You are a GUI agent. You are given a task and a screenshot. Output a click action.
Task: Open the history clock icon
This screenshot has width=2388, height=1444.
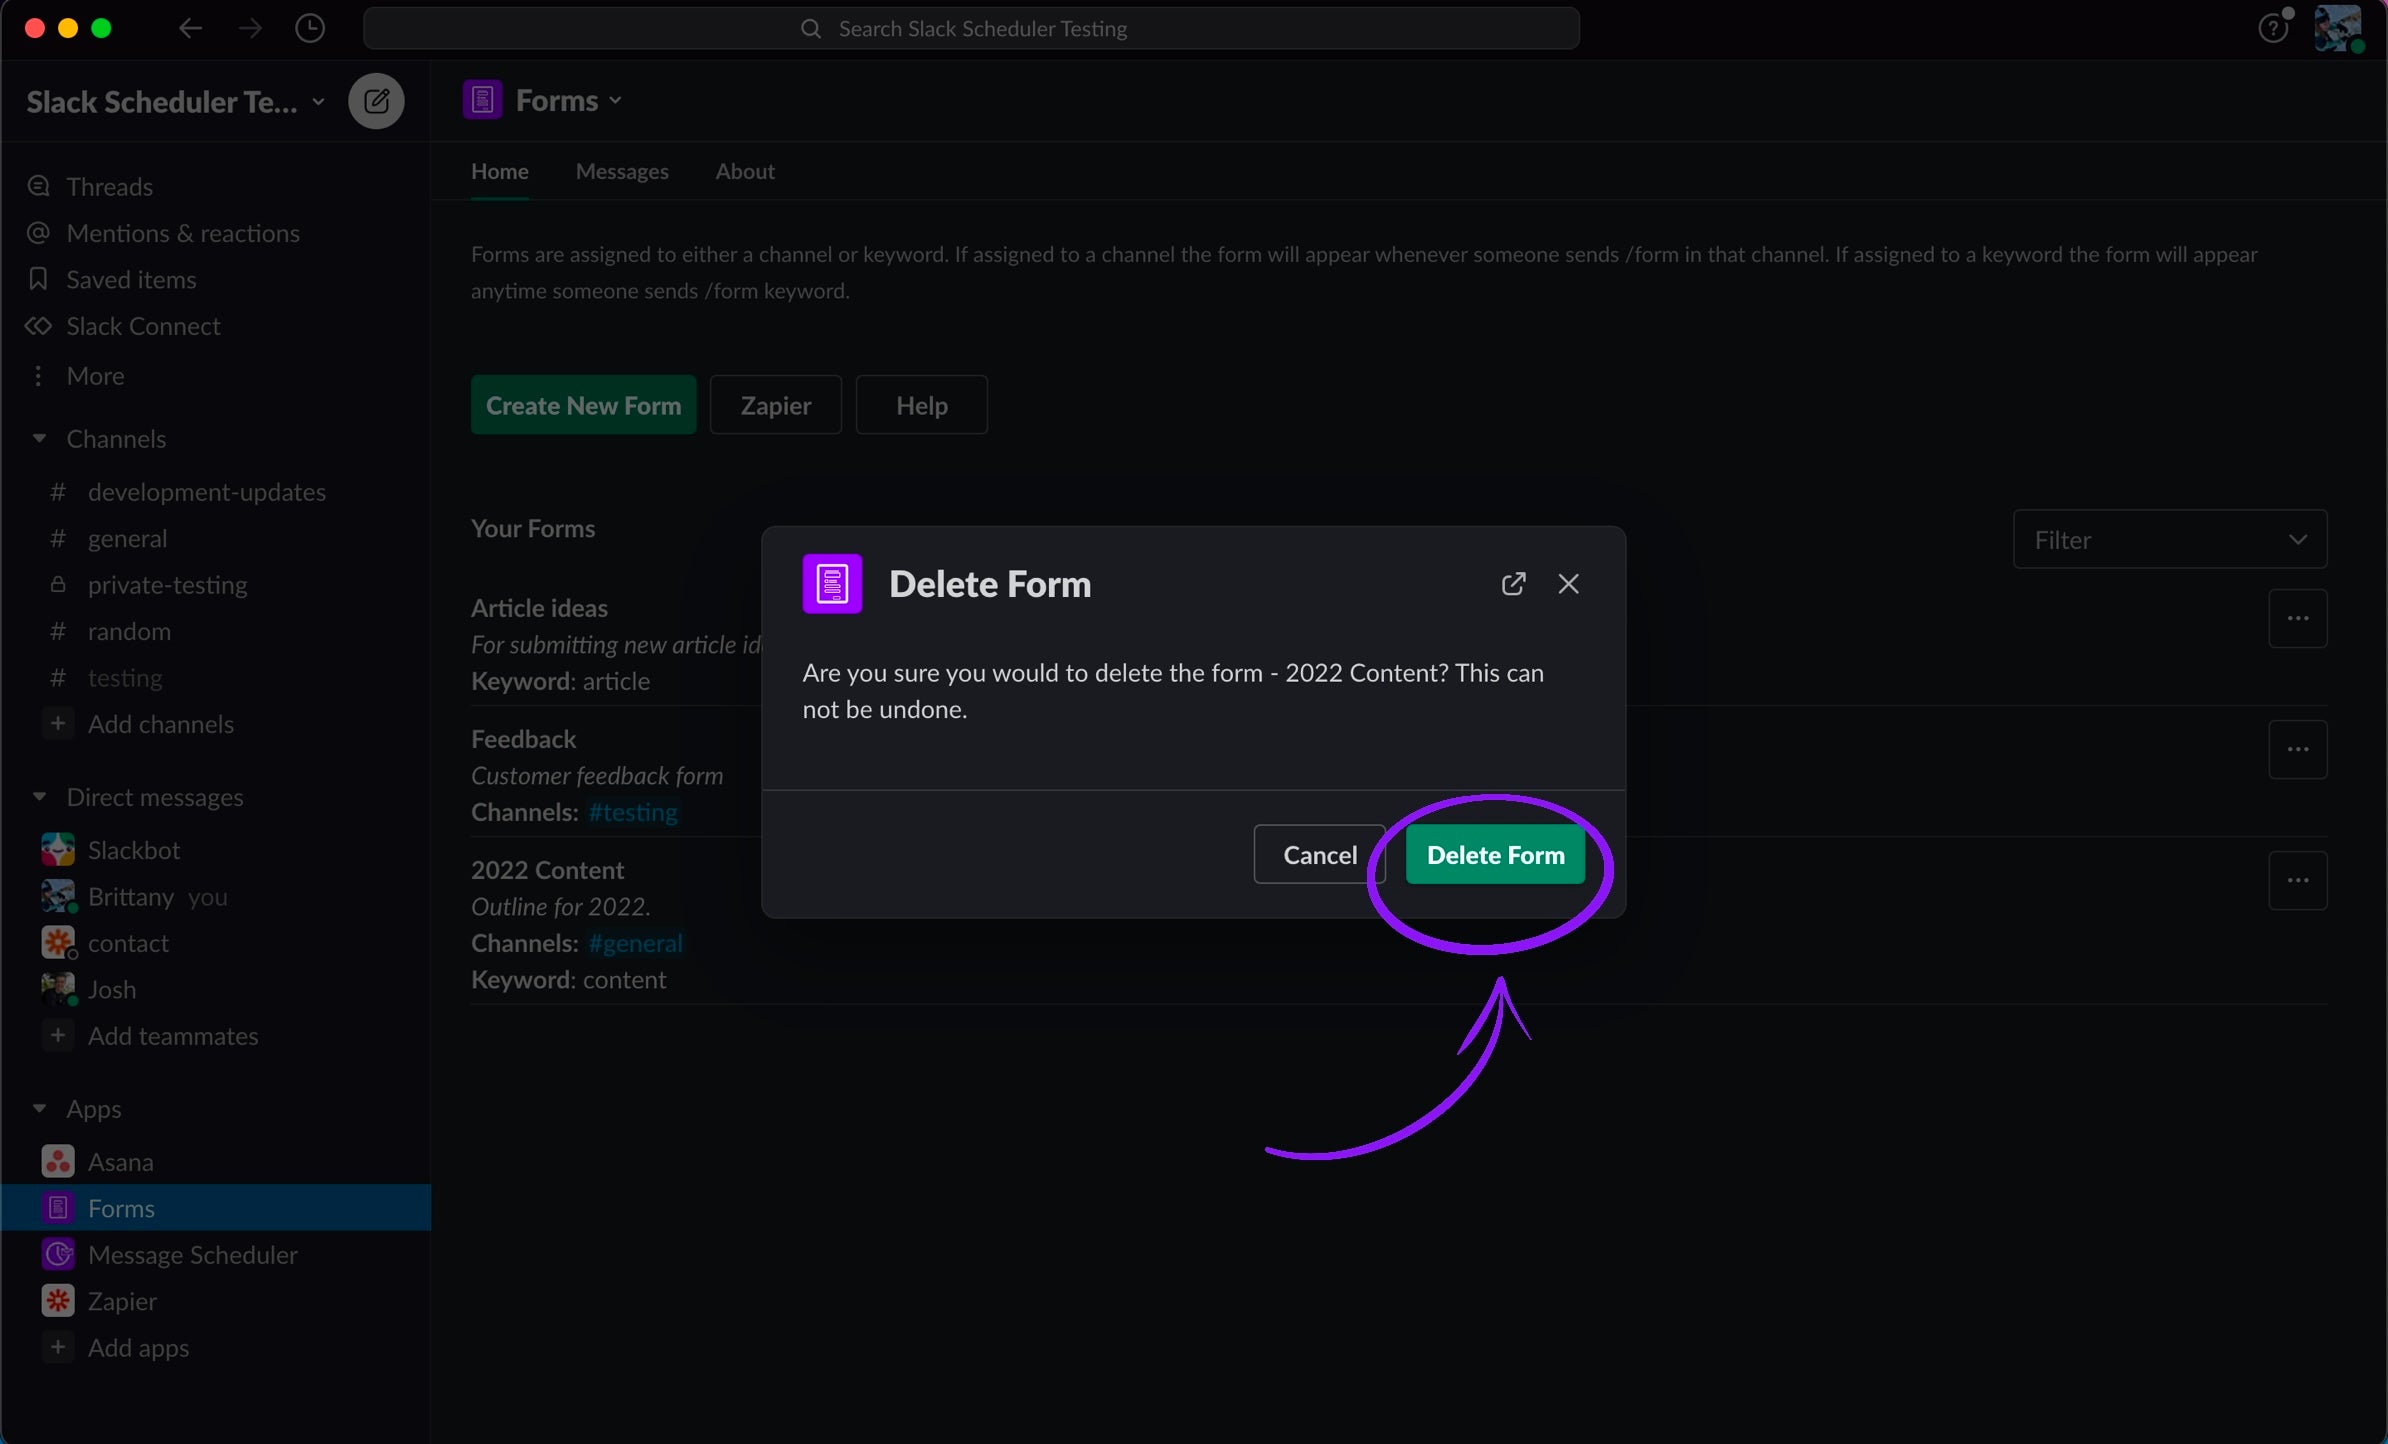310,28
